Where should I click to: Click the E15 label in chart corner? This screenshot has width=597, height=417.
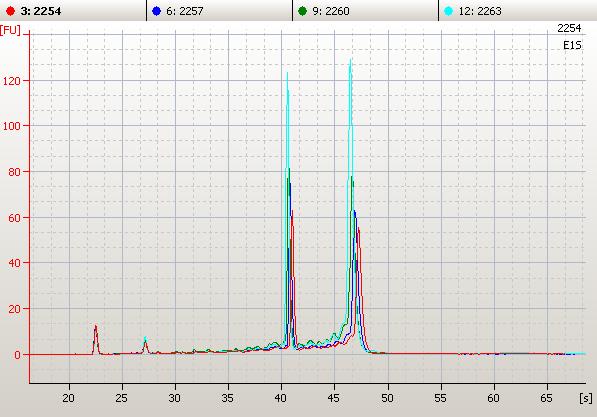[x=572, y=46]
